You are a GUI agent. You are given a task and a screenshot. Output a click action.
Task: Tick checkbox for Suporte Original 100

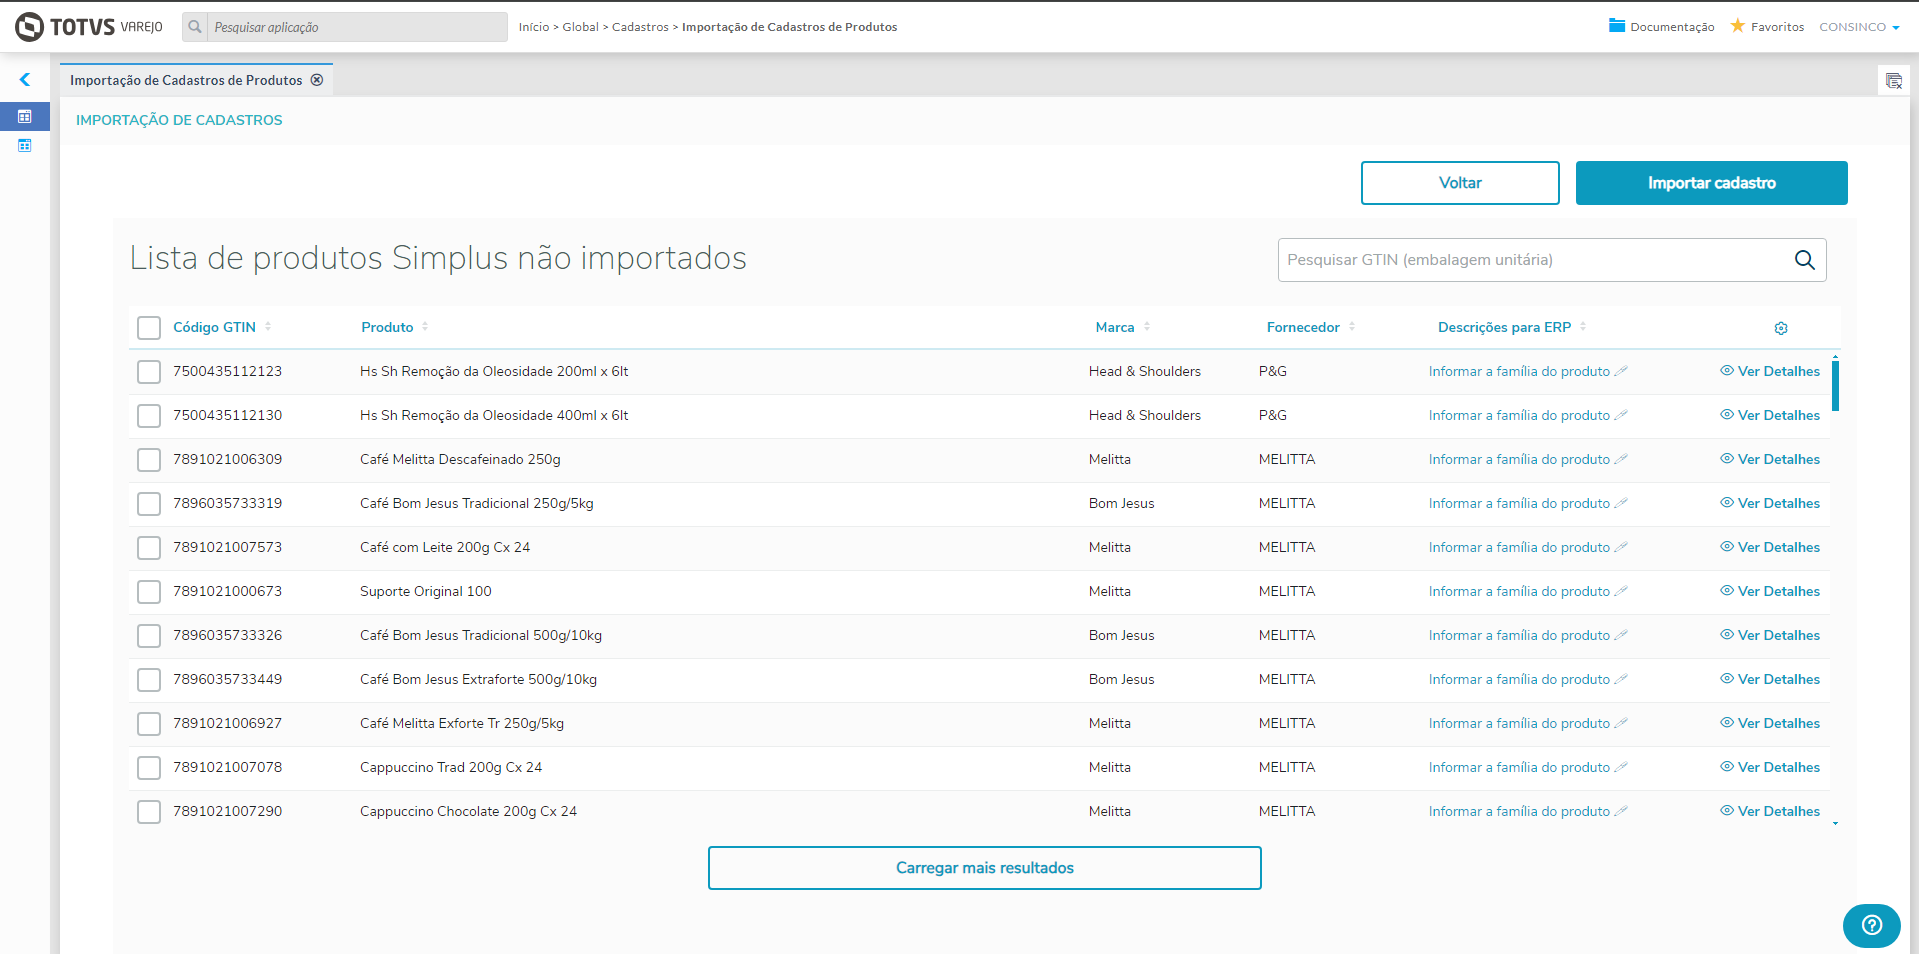(149, 592)
